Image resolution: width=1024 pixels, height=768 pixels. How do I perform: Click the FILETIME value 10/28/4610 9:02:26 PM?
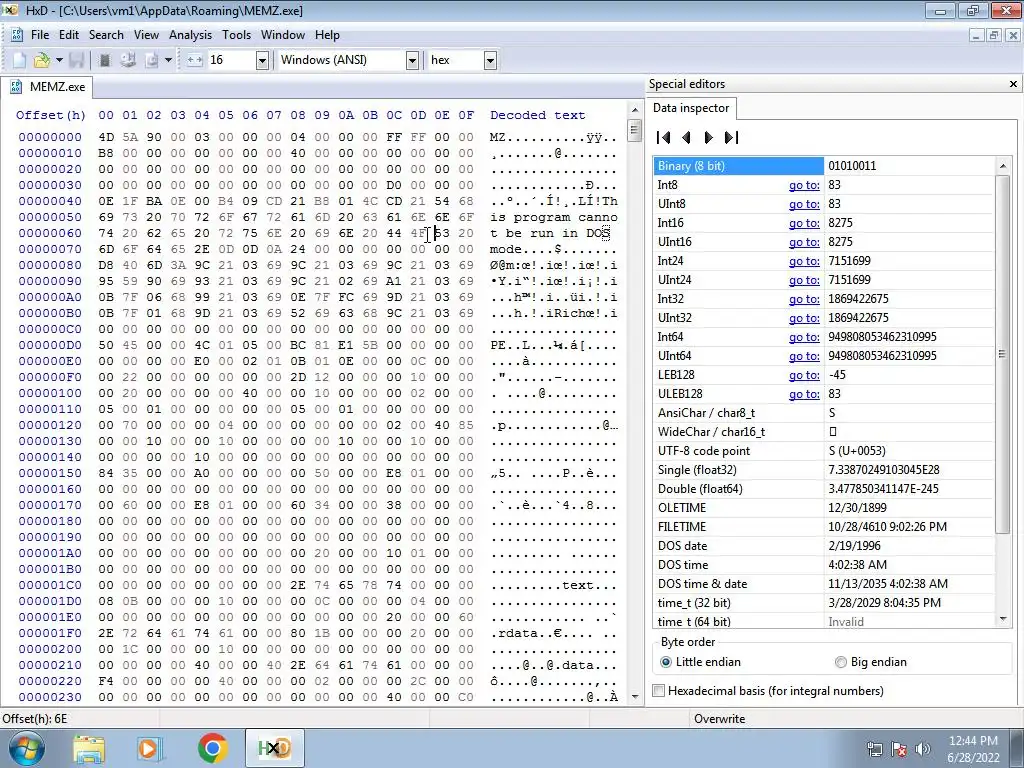tap(888, 527)
